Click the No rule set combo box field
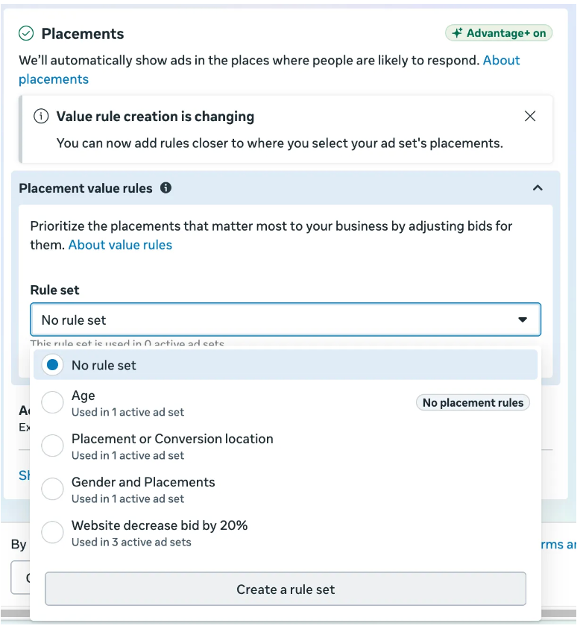The width and height of the screenshot is (584, 630). [x=286, y=320]
